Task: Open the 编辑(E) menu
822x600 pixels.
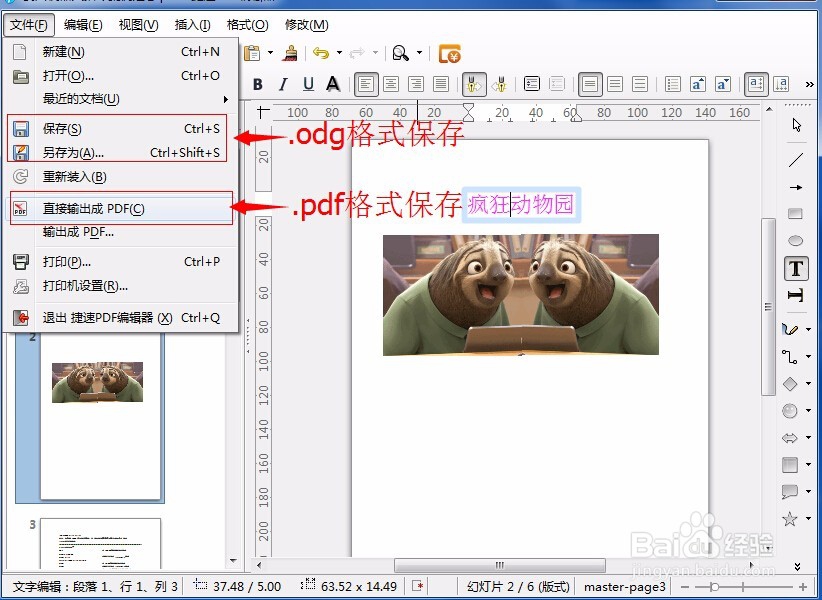Action: (x=83, y=25)
